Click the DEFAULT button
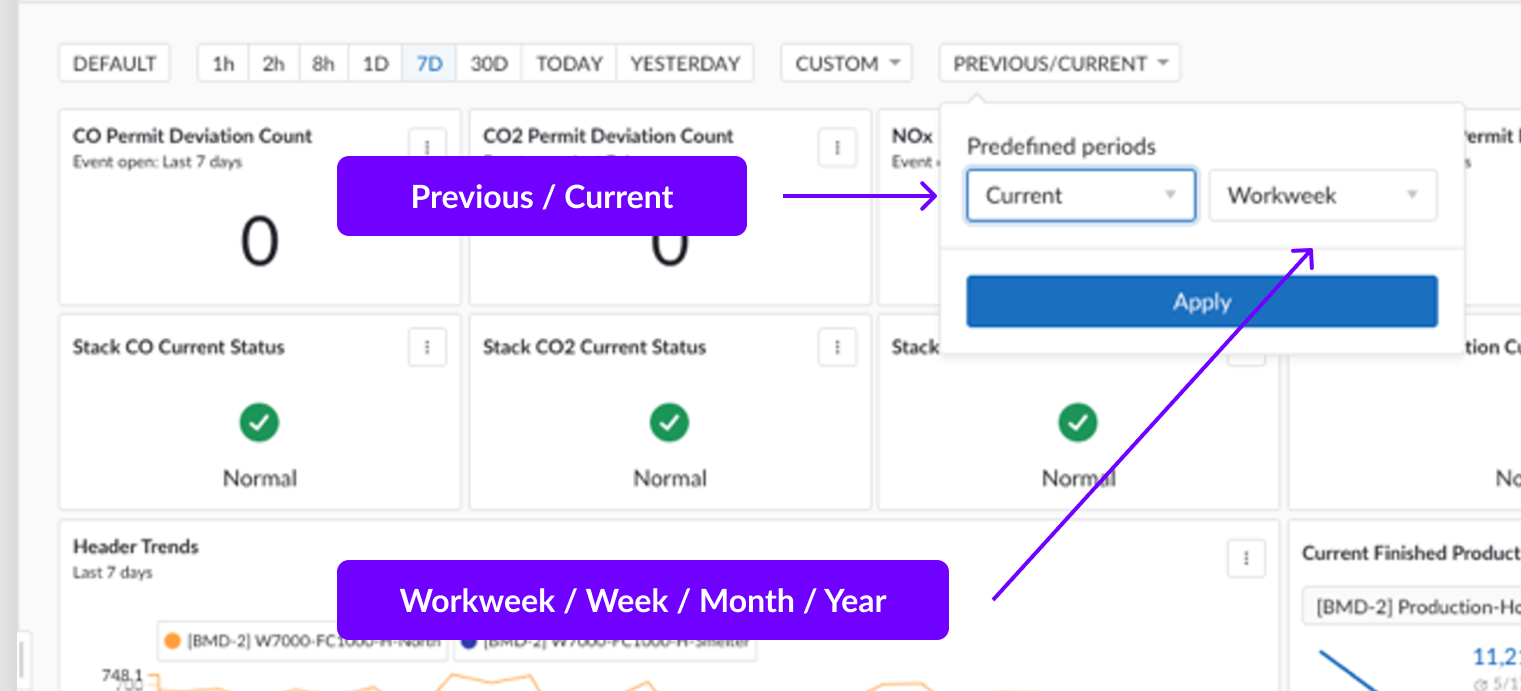Image resolution: width=1521 pixels, height=691 pixels. tap(115, 64)
